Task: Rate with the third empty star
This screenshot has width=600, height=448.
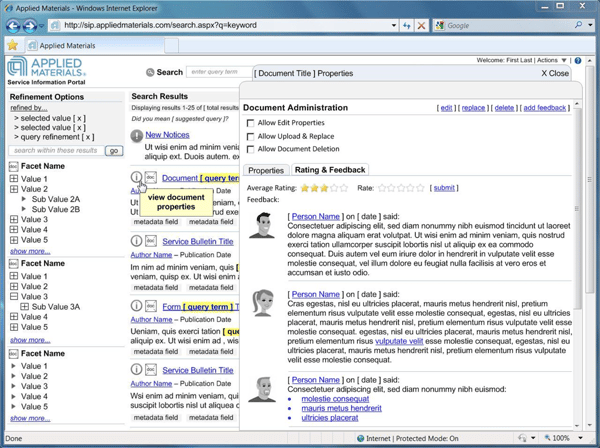Action: click(x=401, y=188)
